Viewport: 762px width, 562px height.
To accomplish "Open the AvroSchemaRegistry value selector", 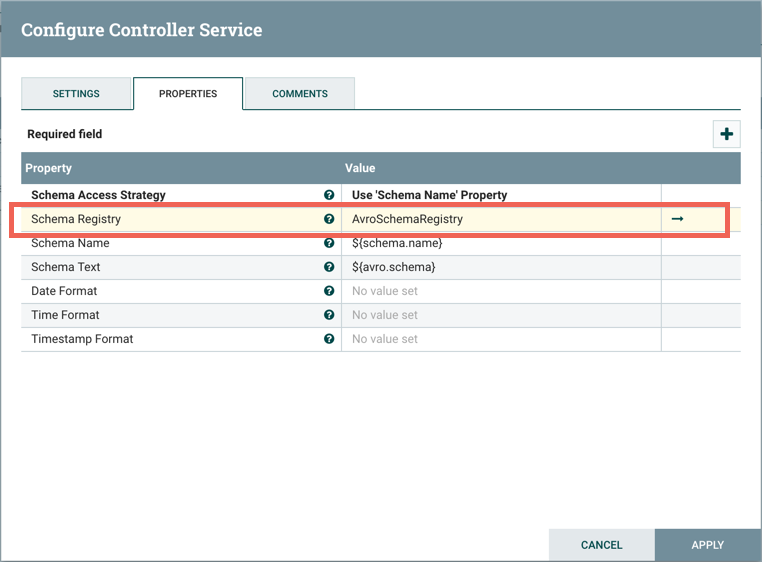I will click(500, 219).
